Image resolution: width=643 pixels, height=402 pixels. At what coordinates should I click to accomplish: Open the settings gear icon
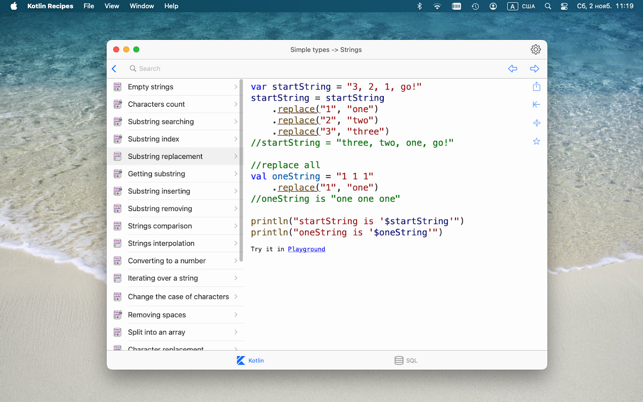[x=536, y=50]
